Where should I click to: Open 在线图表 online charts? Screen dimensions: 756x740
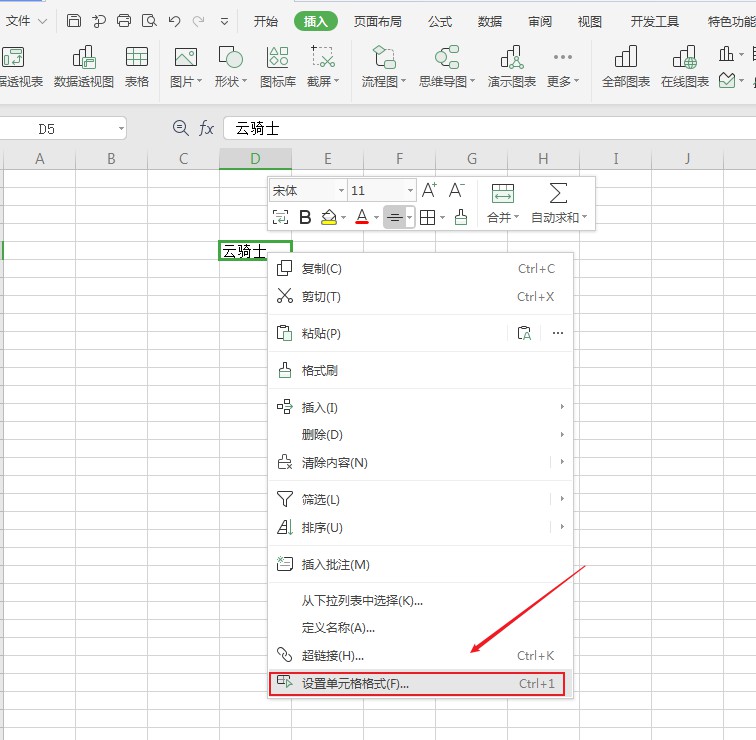(685, 67)
